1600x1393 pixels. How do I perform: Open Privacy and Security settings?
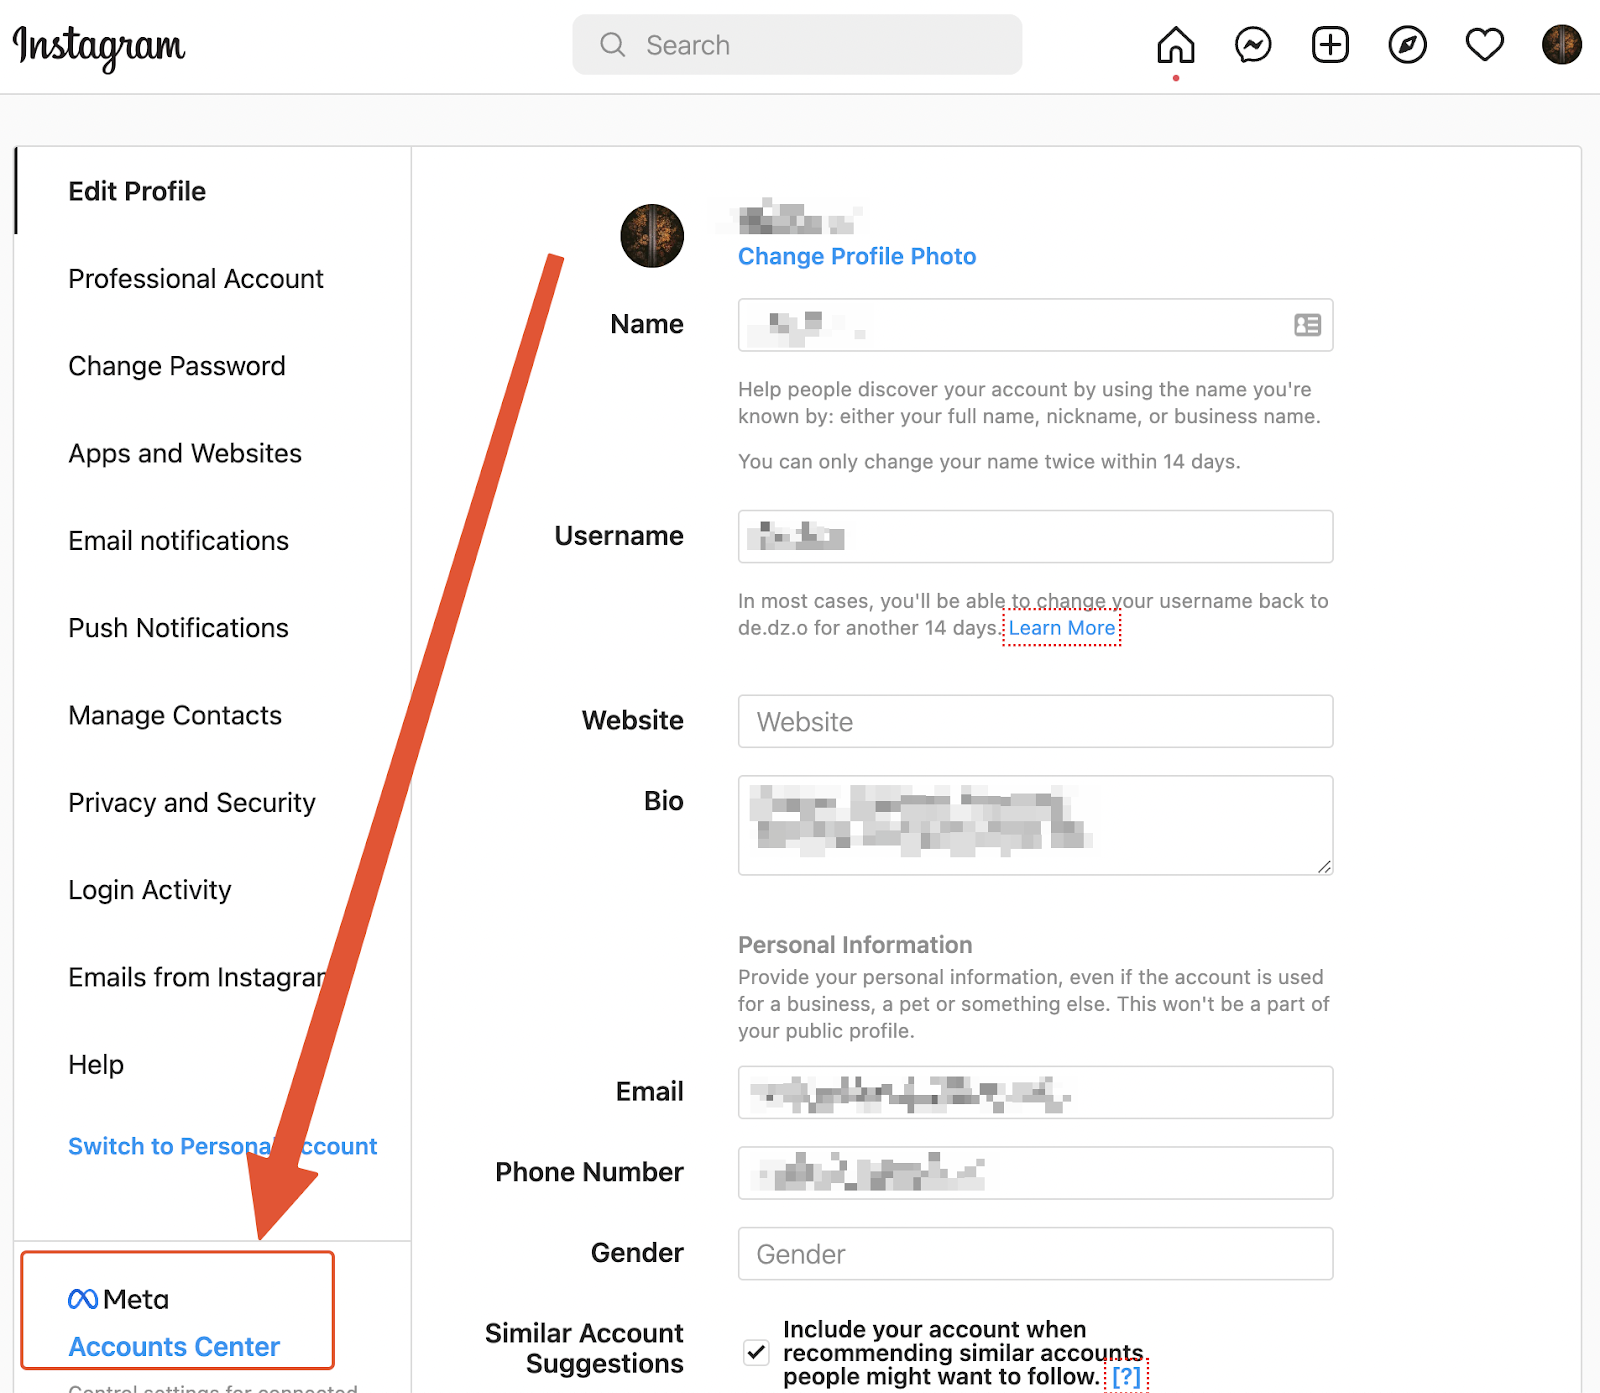tap(192, 803)
